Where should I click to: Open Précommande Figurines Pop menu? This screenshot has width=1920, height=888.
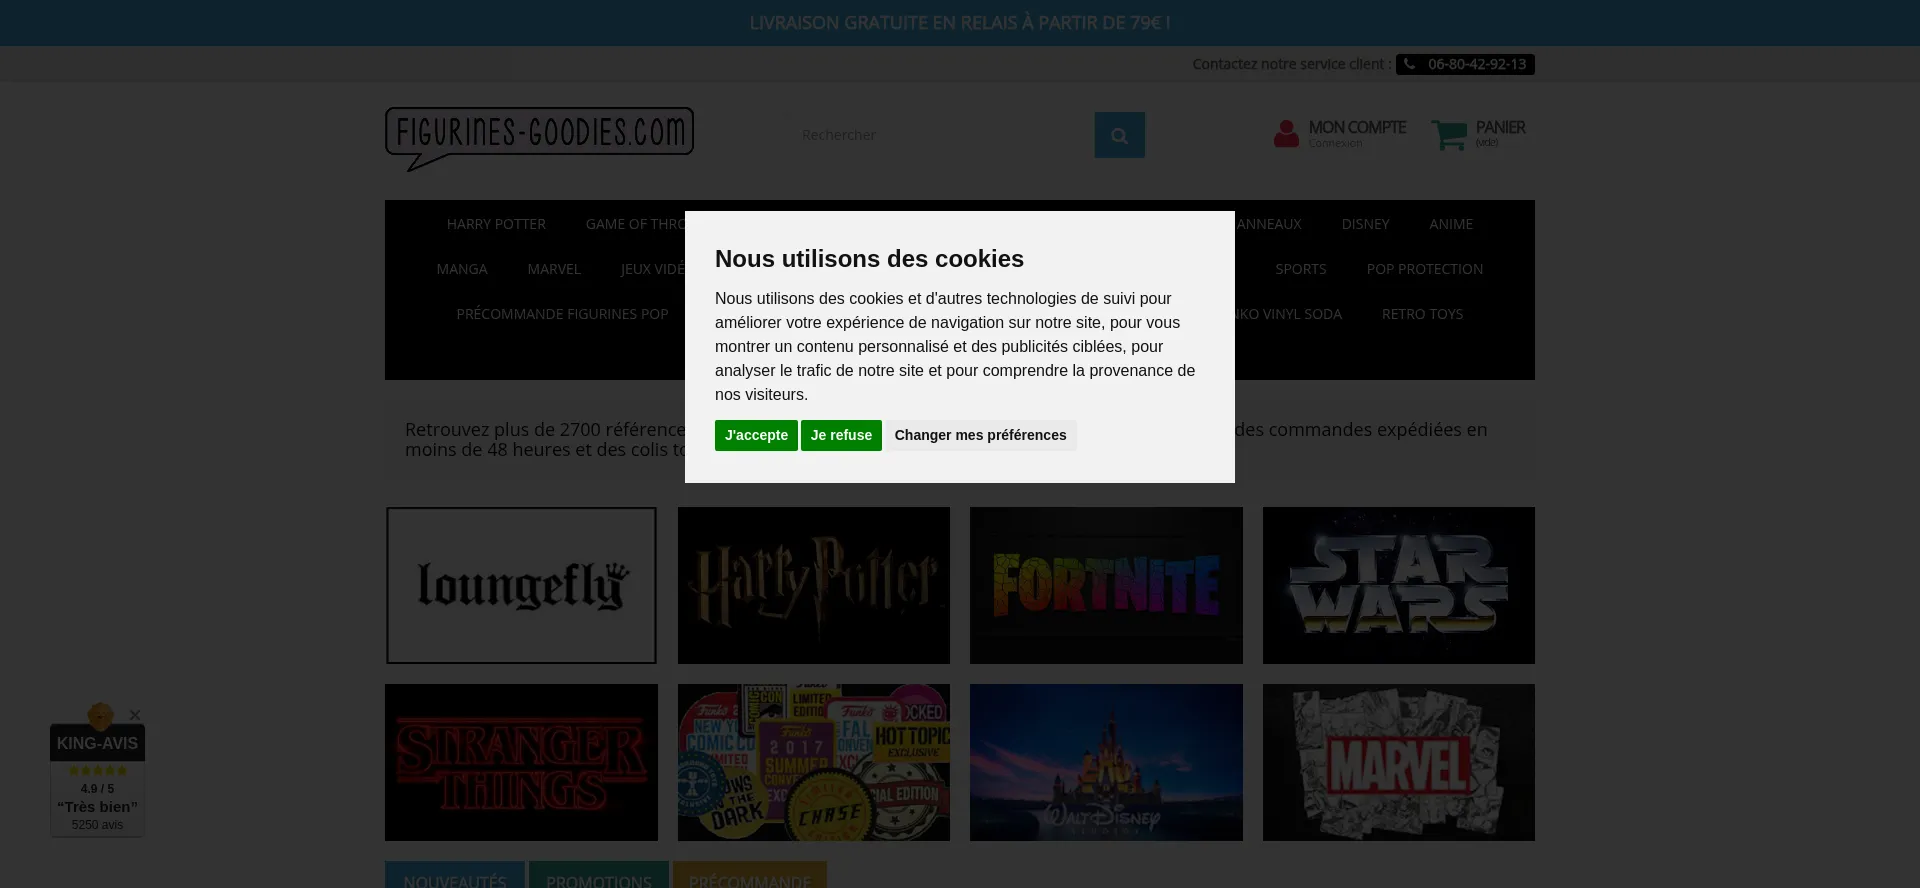click(562, 314)
